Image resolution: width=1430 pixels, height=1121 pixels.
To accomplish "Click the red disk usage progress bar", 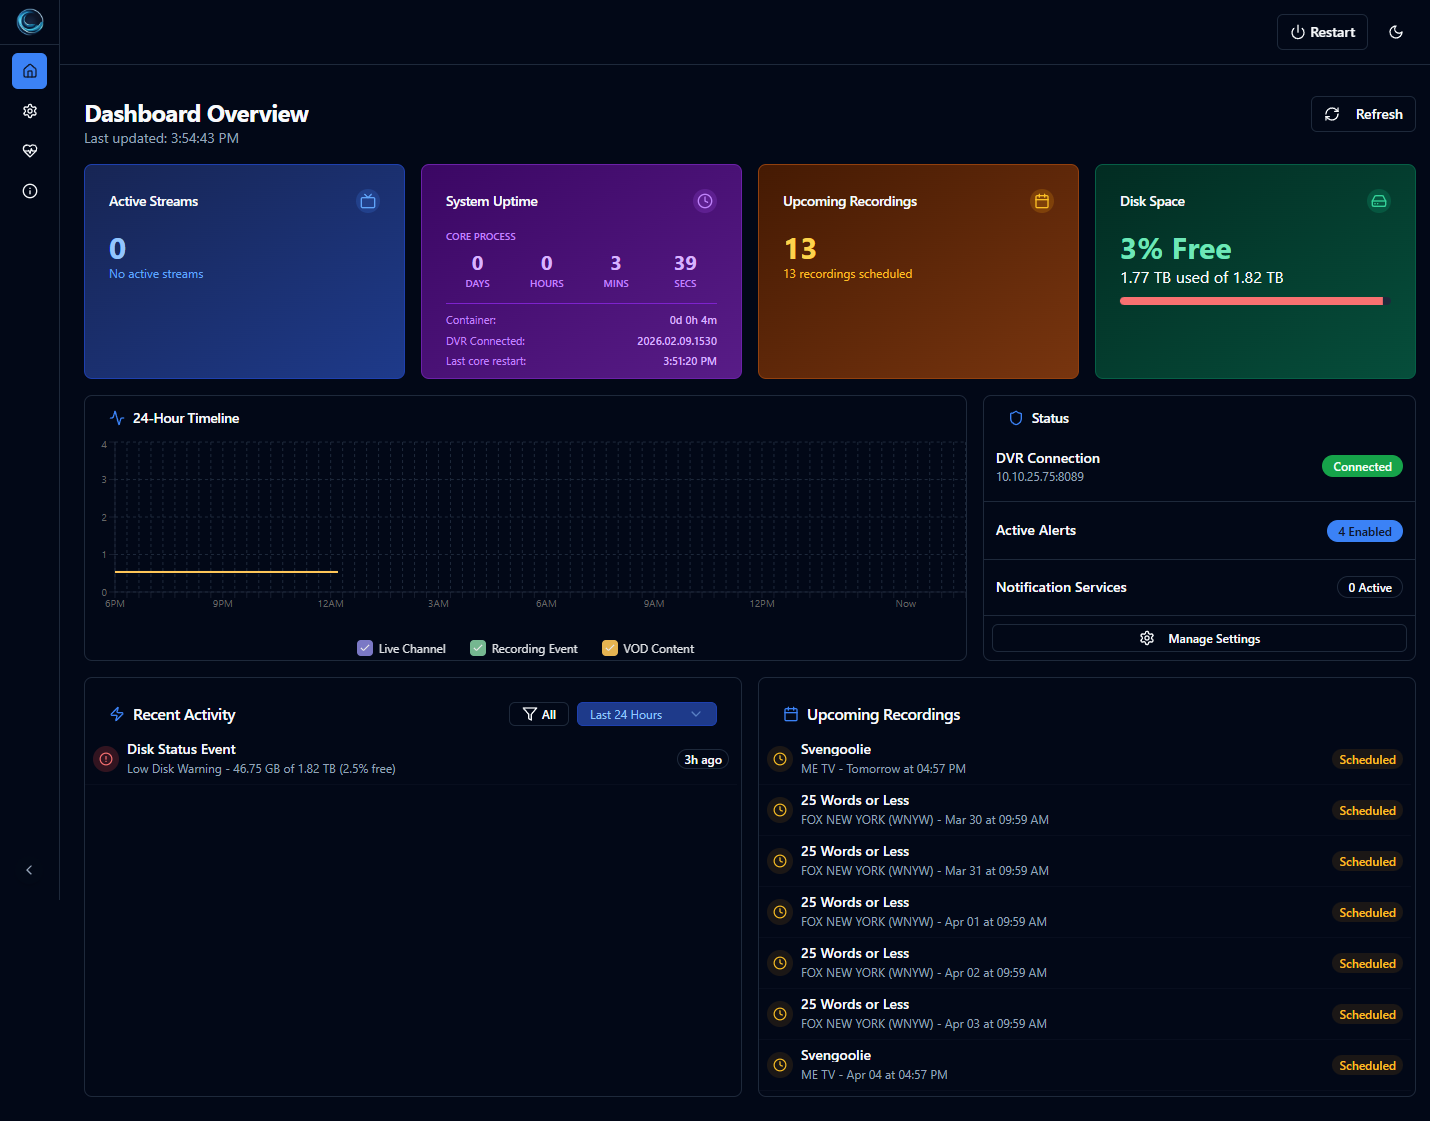I will pyautogui.click(x=1253, y=300).
